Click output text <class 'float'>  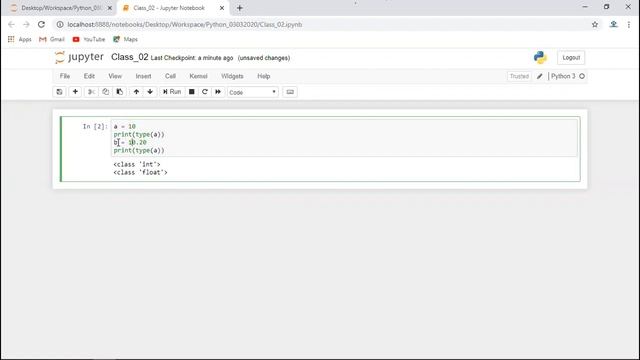pos(140,173)
